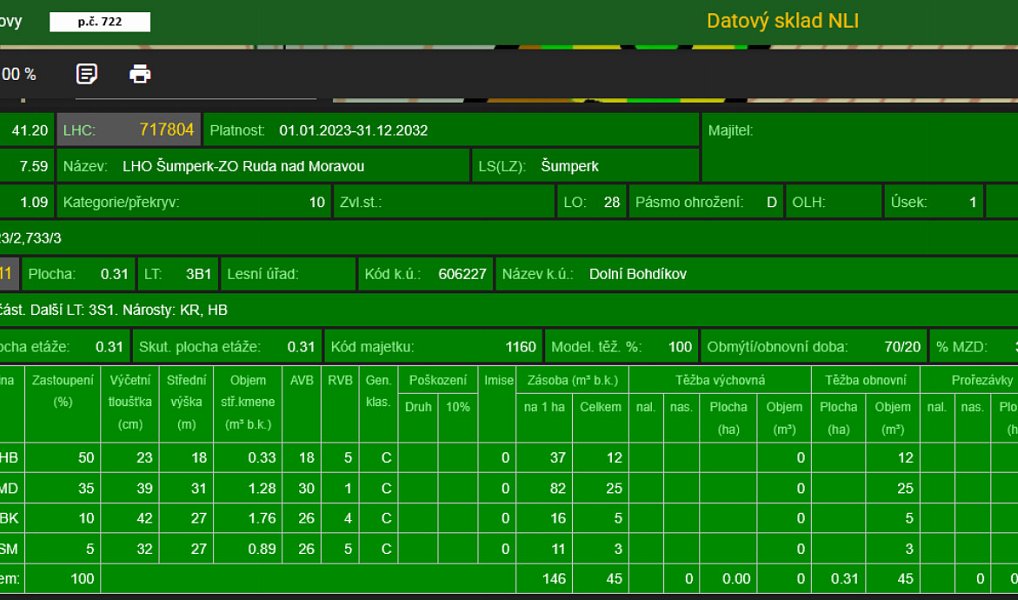
Task: Click the Těžba obnovní header
Action: (865, 380)
